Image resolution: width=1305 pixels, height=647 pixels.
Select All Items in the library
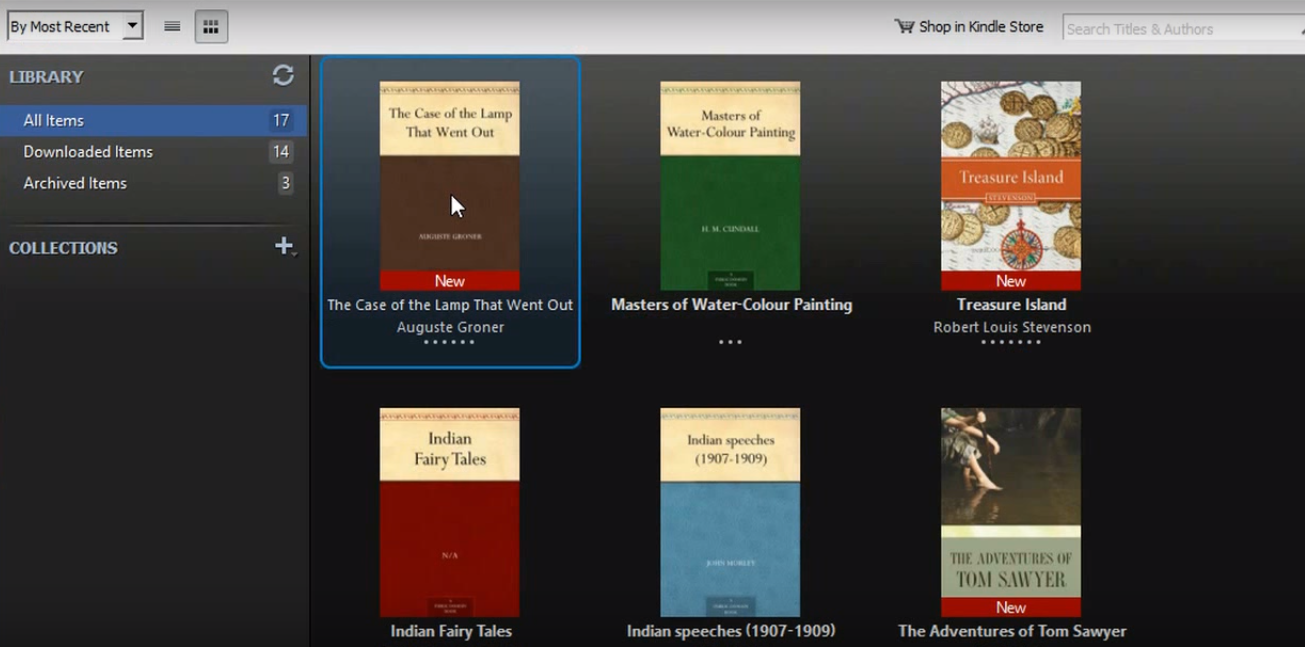pyautogui.click(x=153, y=120)
